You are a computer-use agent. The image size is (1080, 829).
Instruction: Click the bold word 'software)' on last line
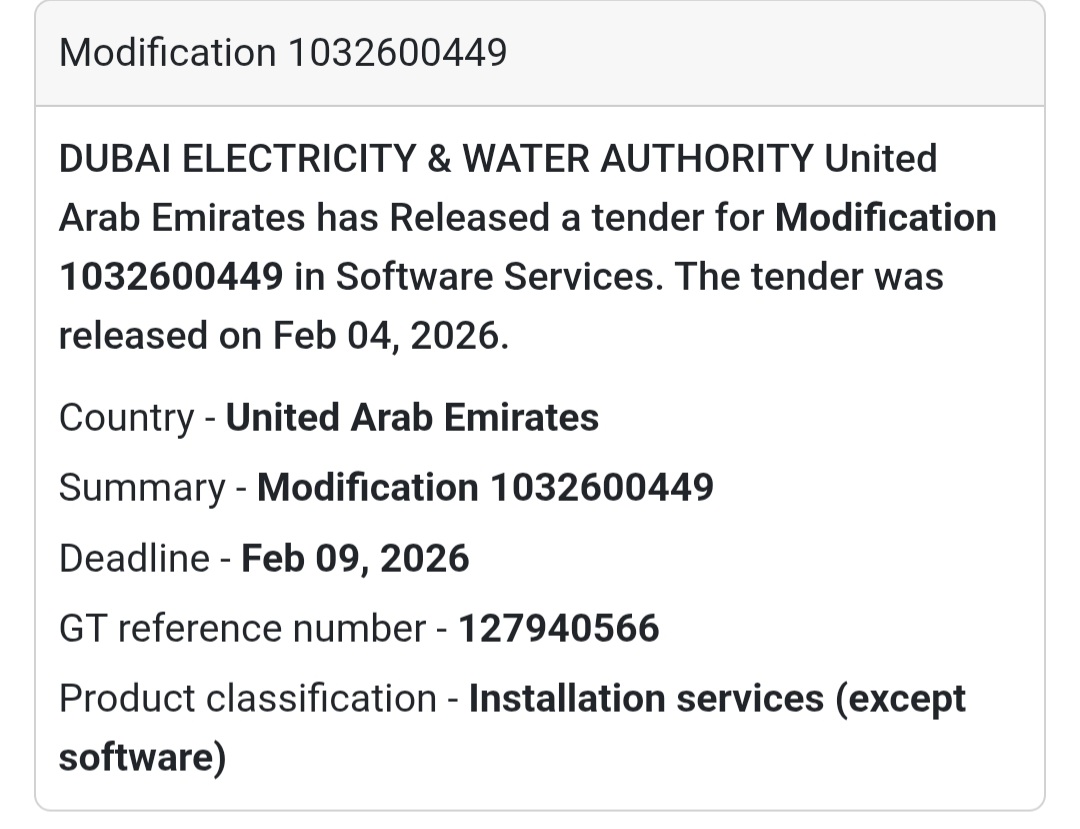[142, 757]
